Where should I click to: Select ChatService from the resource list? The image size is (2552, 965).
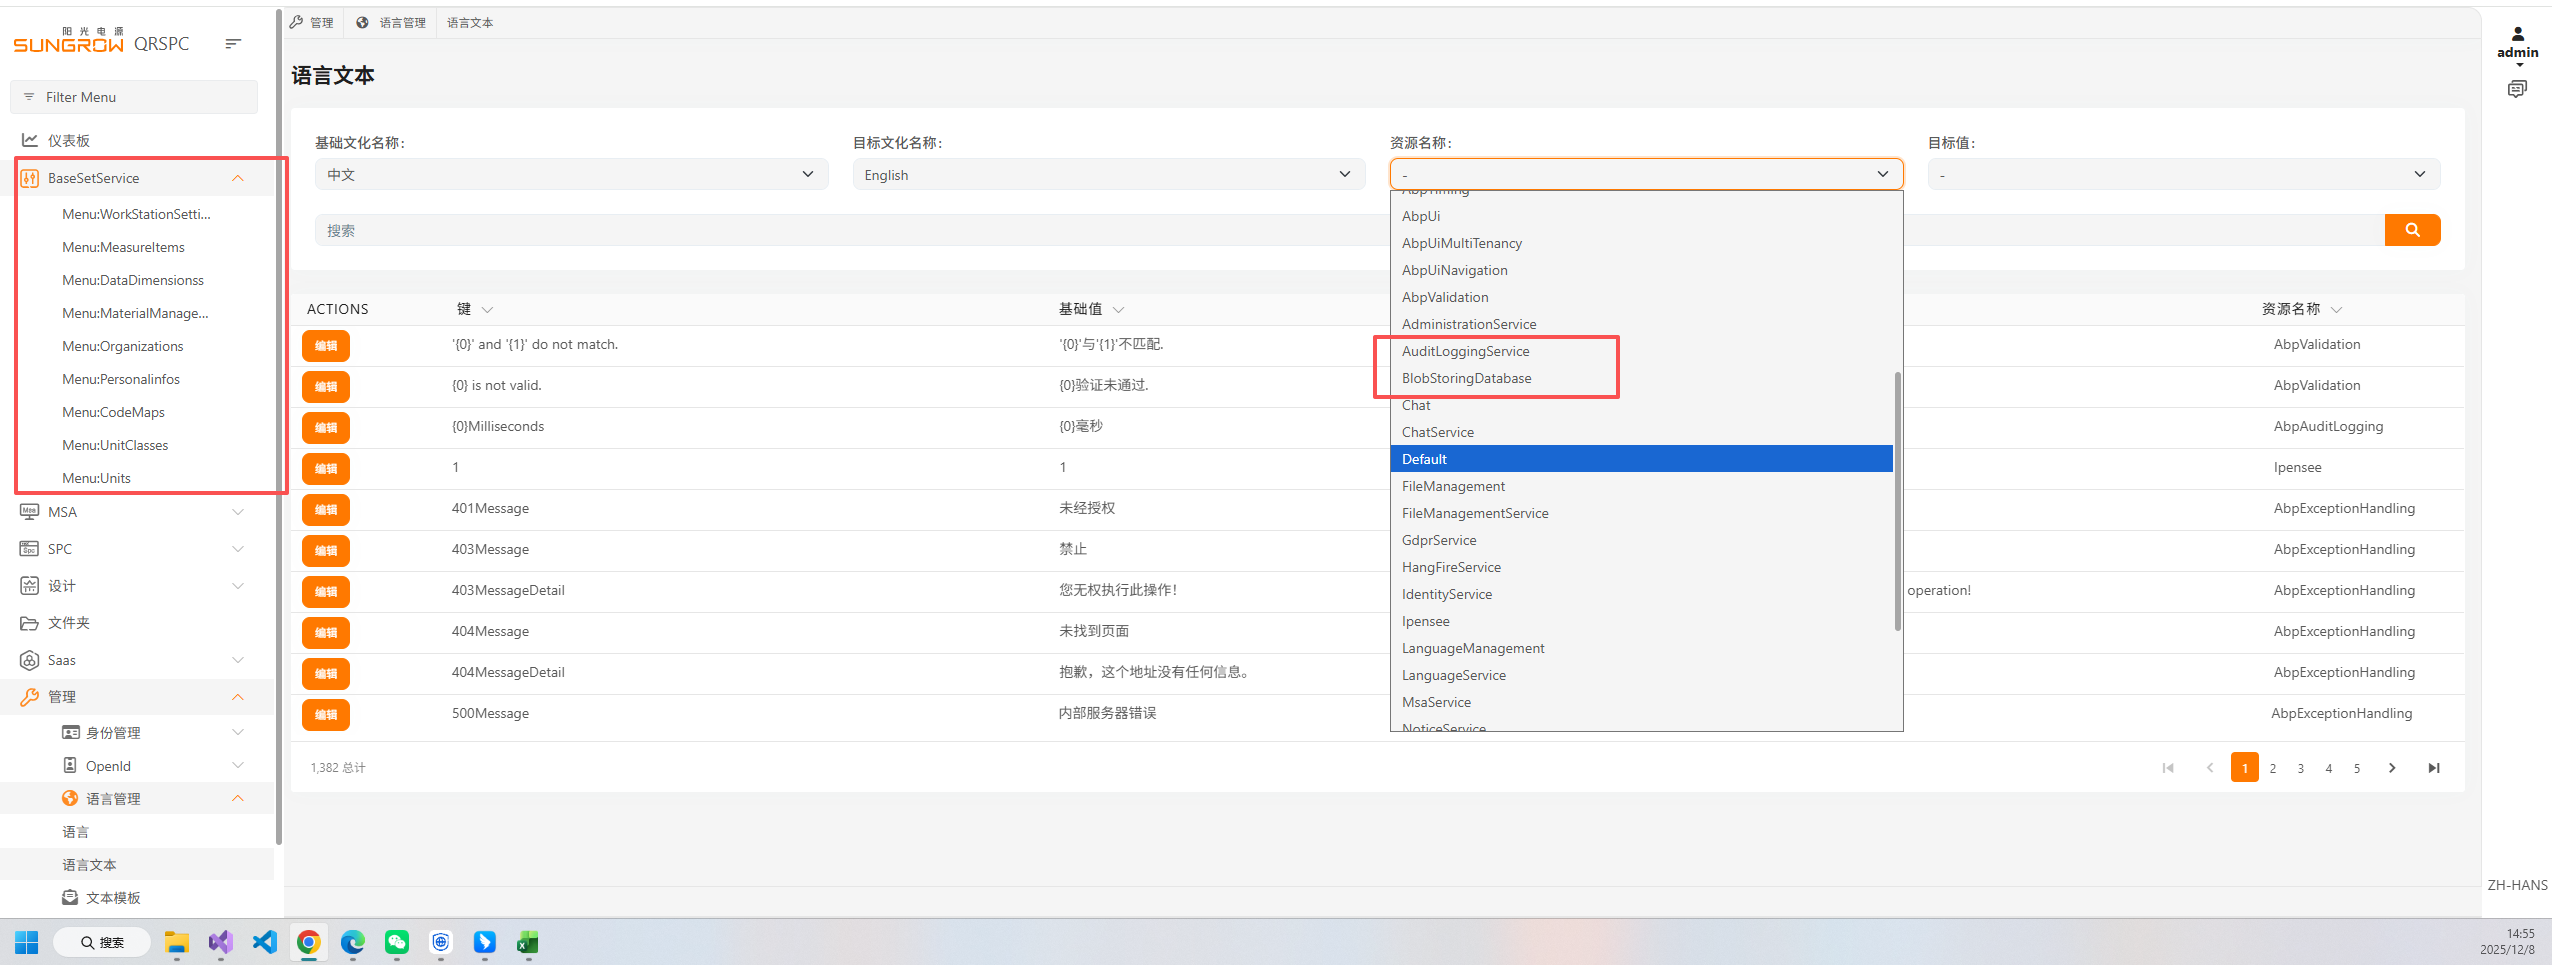click(x=1437, y=432)
